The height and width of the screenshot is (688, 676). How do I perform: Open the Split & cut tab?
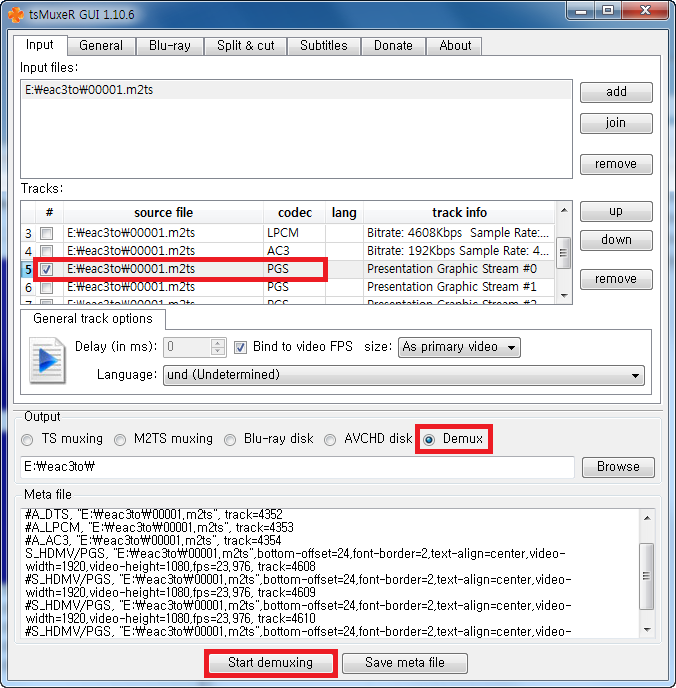[246, 46]
